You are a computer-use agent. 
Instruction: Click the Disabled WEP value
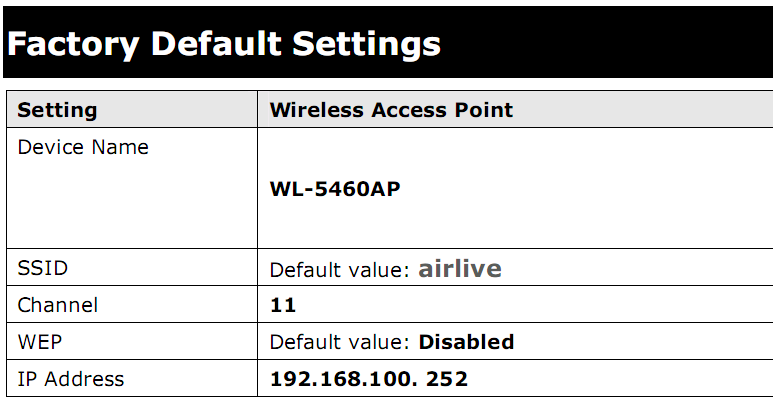tap(466, 342)
